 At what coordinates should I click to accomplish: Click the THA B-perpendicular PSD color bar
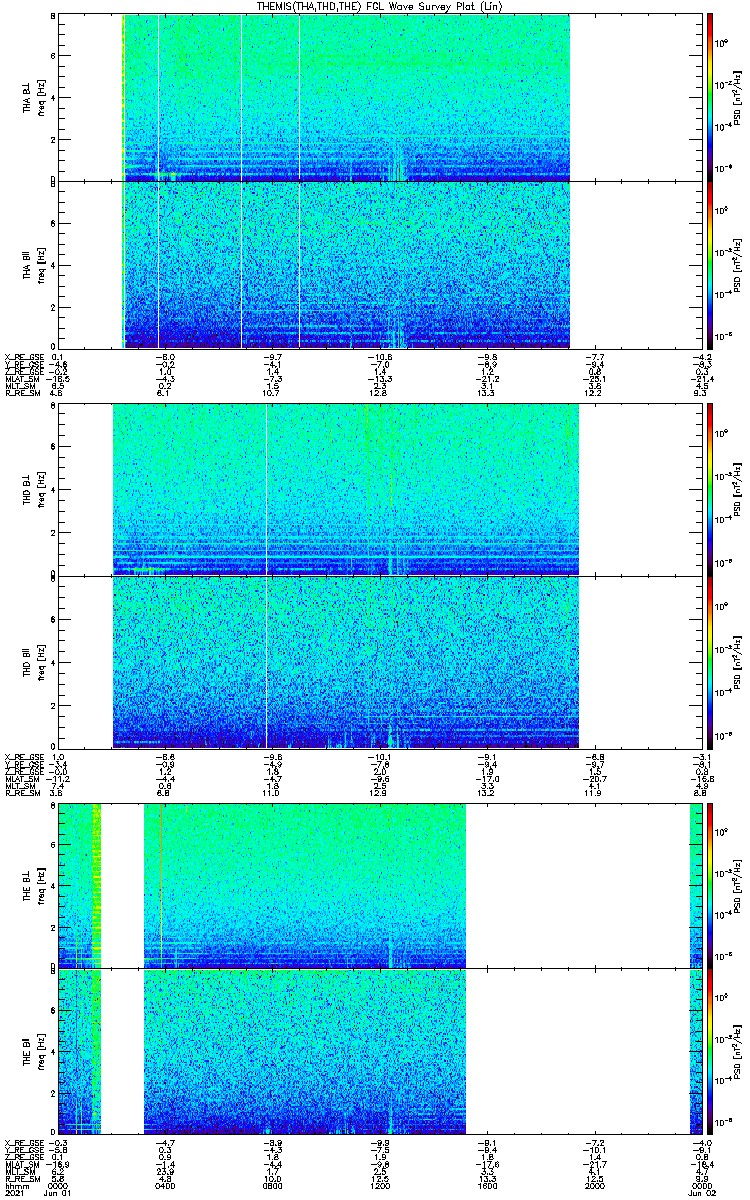(710, 97)
